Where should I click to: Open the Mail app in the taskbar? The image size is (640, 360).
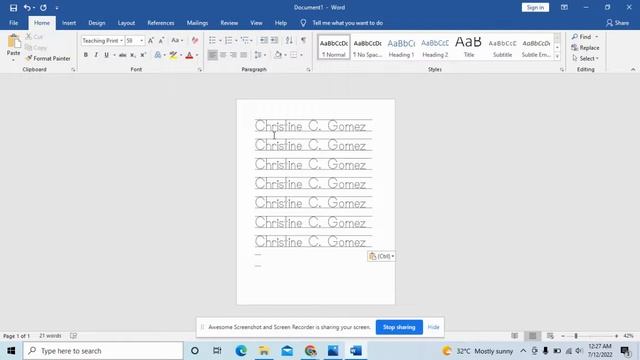click(x=287, y=351)
